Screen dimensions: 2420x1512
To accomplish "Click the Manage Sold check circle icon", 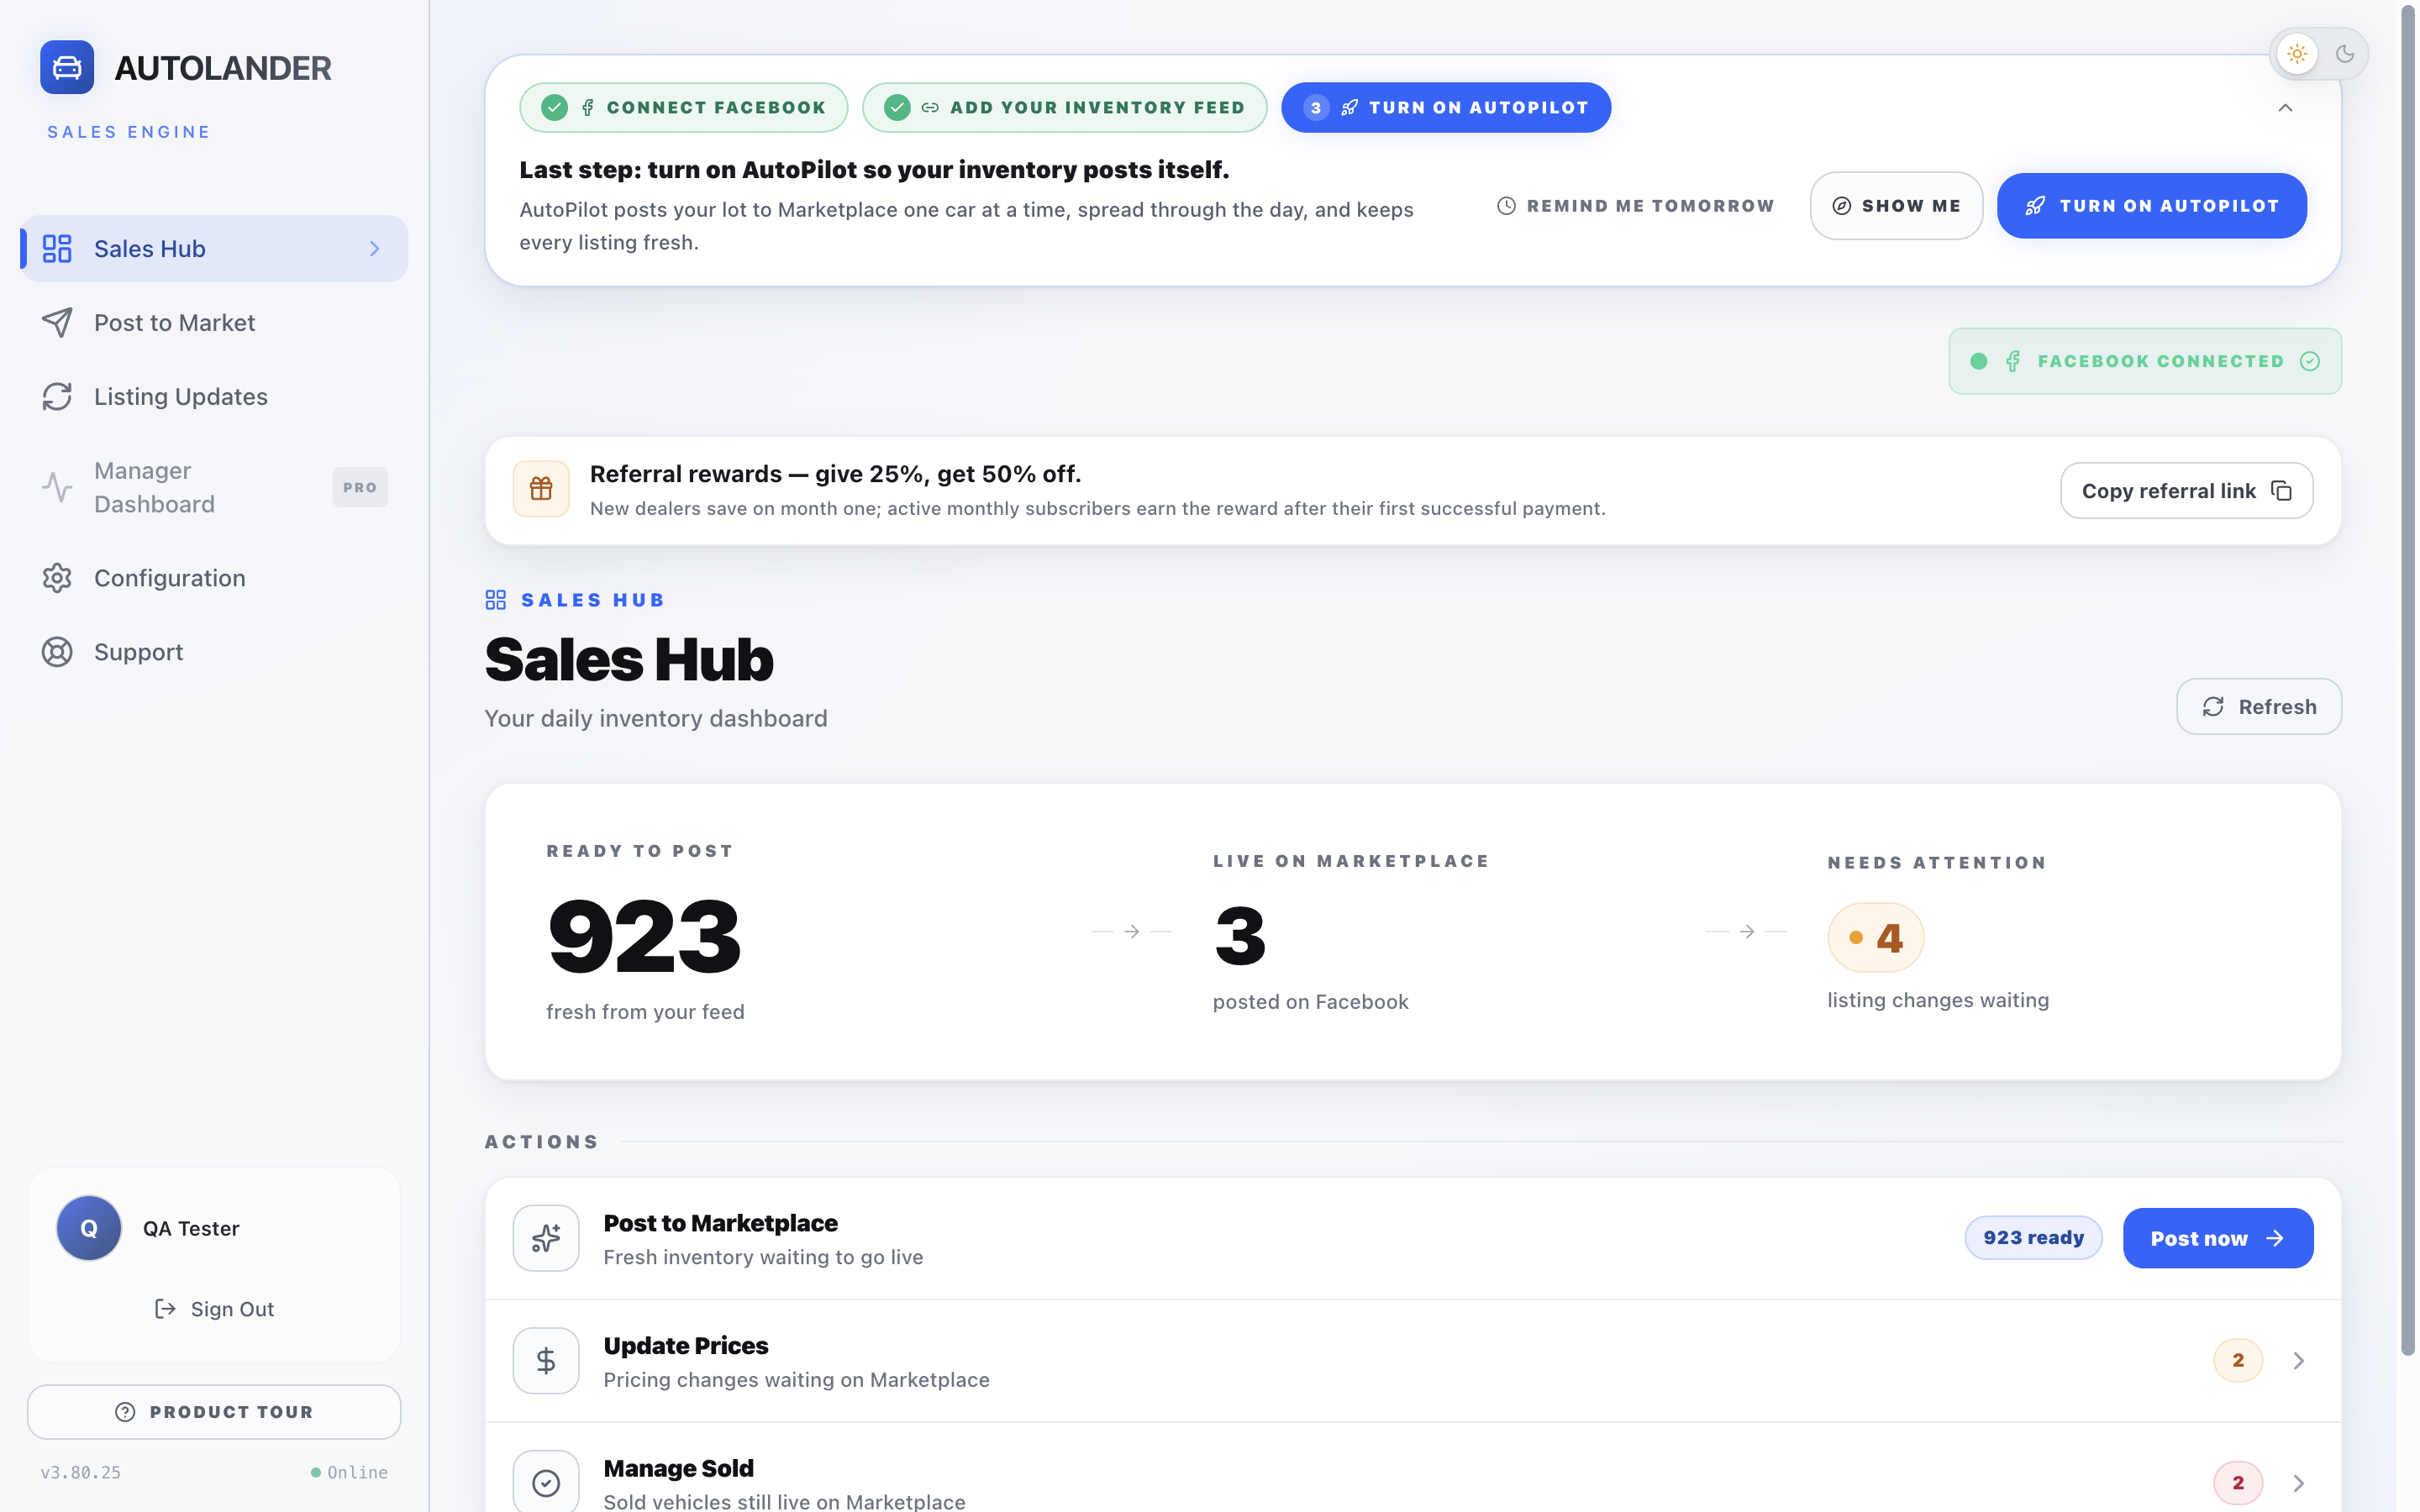I will click(546, 1482).
